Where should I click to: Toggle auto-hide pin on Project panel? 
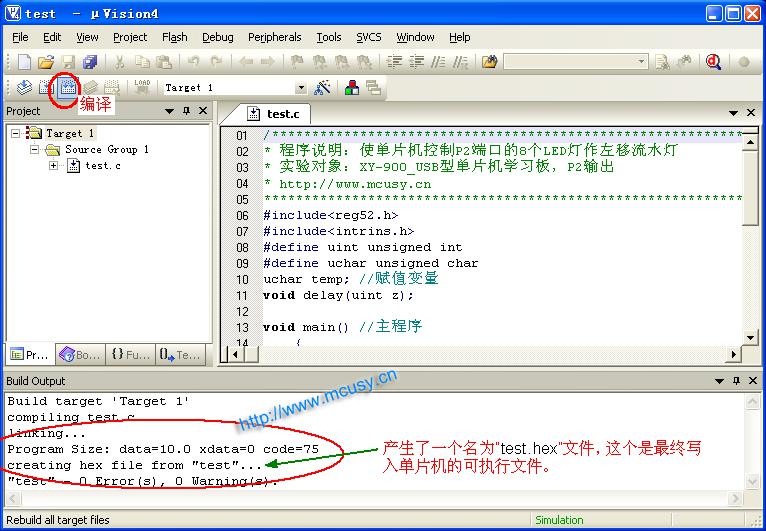(186, 111)
